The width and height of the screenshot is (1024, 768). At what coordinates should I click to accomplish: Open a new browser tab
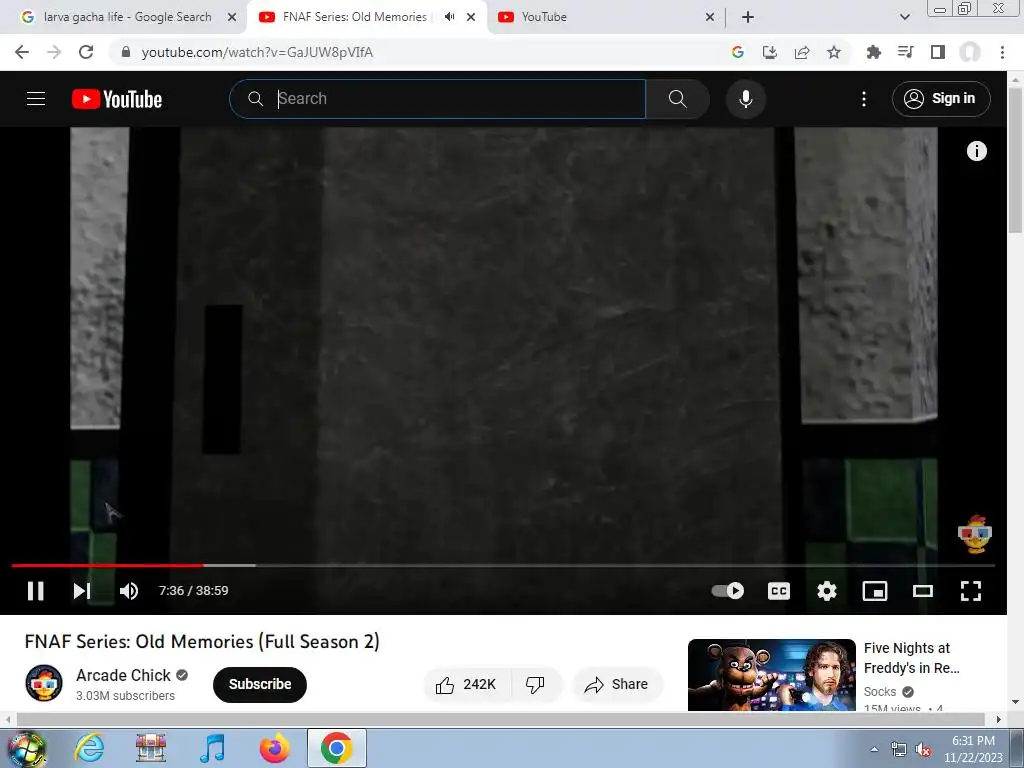(x=748, y=18)
